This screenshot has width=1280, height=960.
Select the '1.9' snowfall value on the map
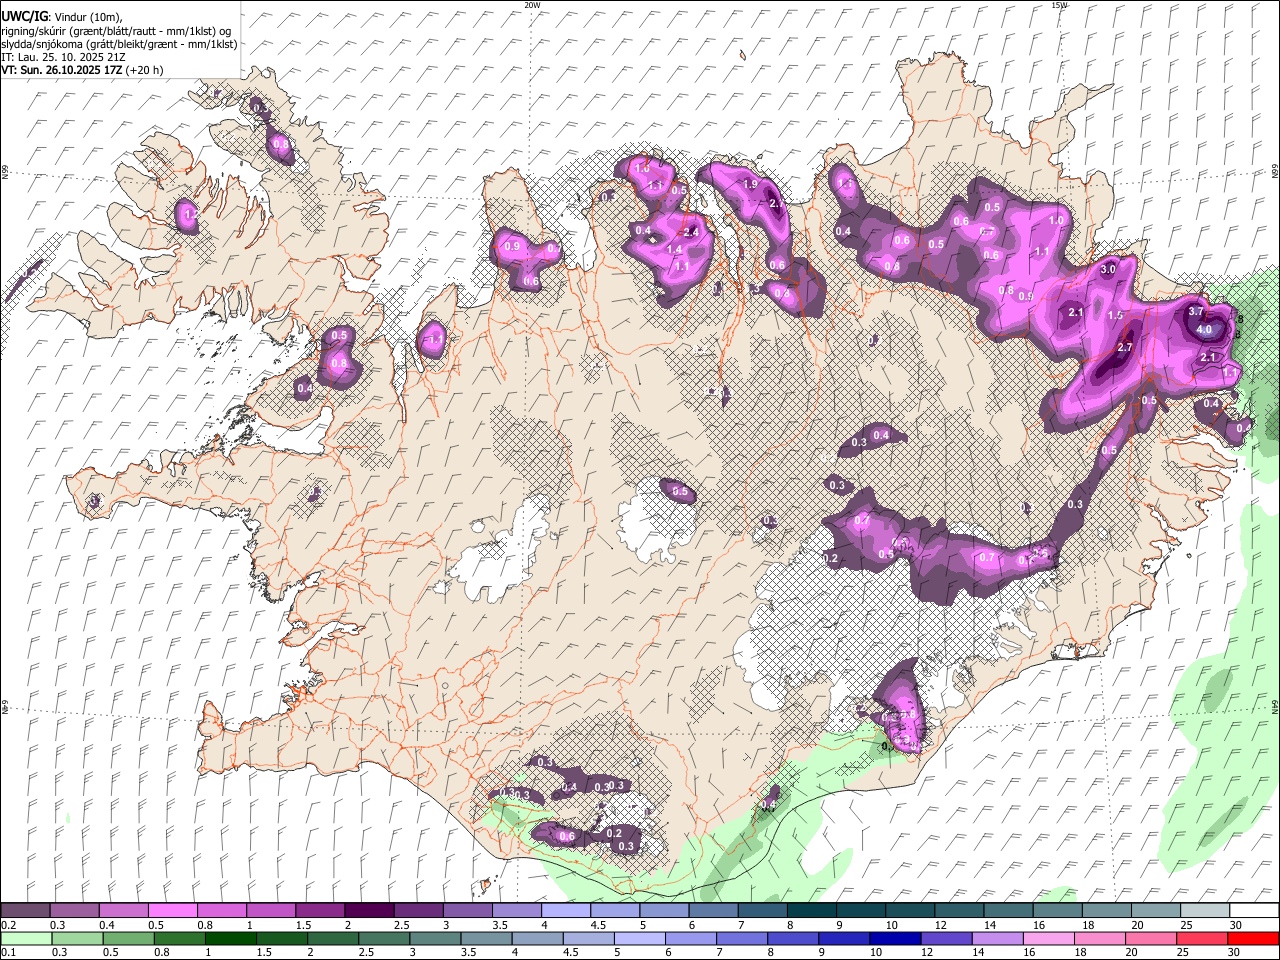tap(750, 184)
